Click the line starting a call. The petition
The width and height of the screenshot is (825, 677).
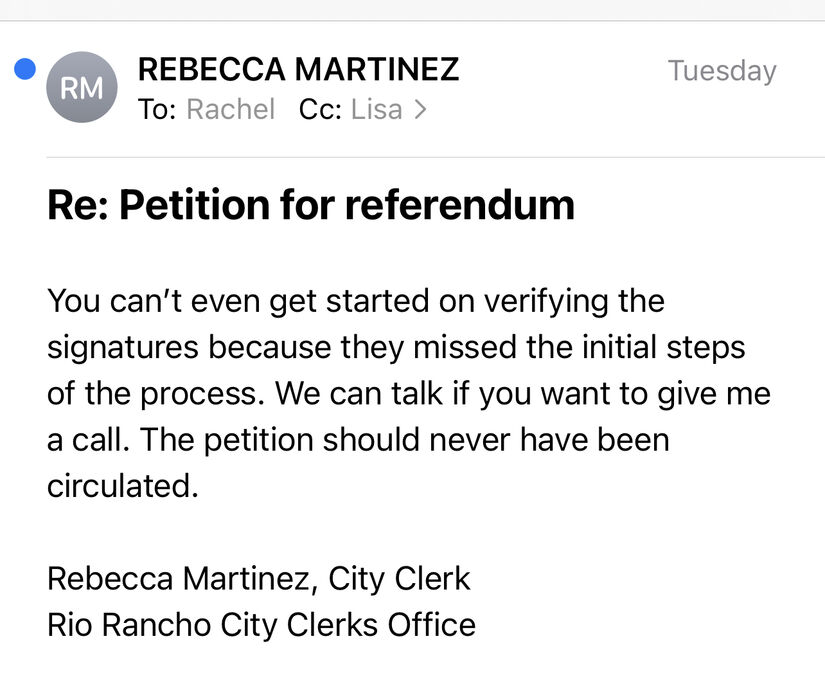[358, 440]
